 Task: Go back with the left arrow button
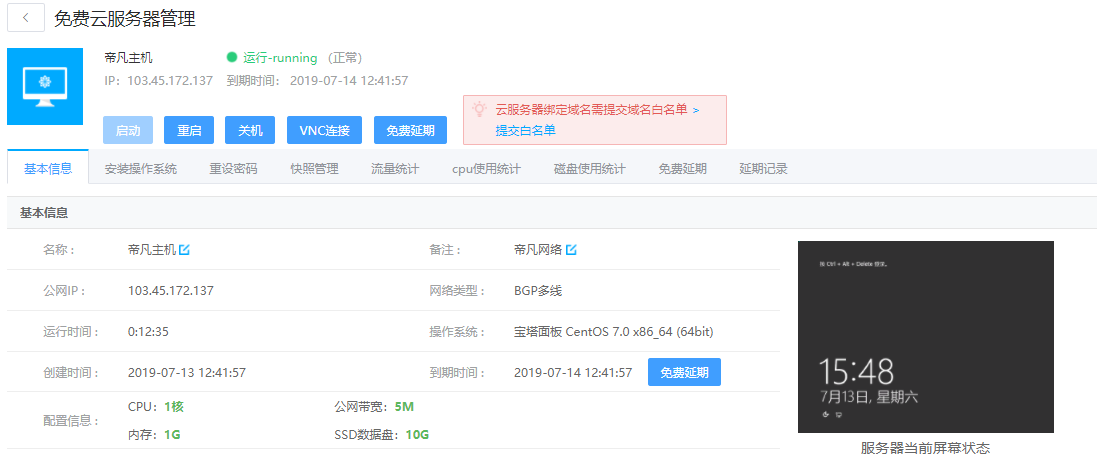click(x=26, y=17)
